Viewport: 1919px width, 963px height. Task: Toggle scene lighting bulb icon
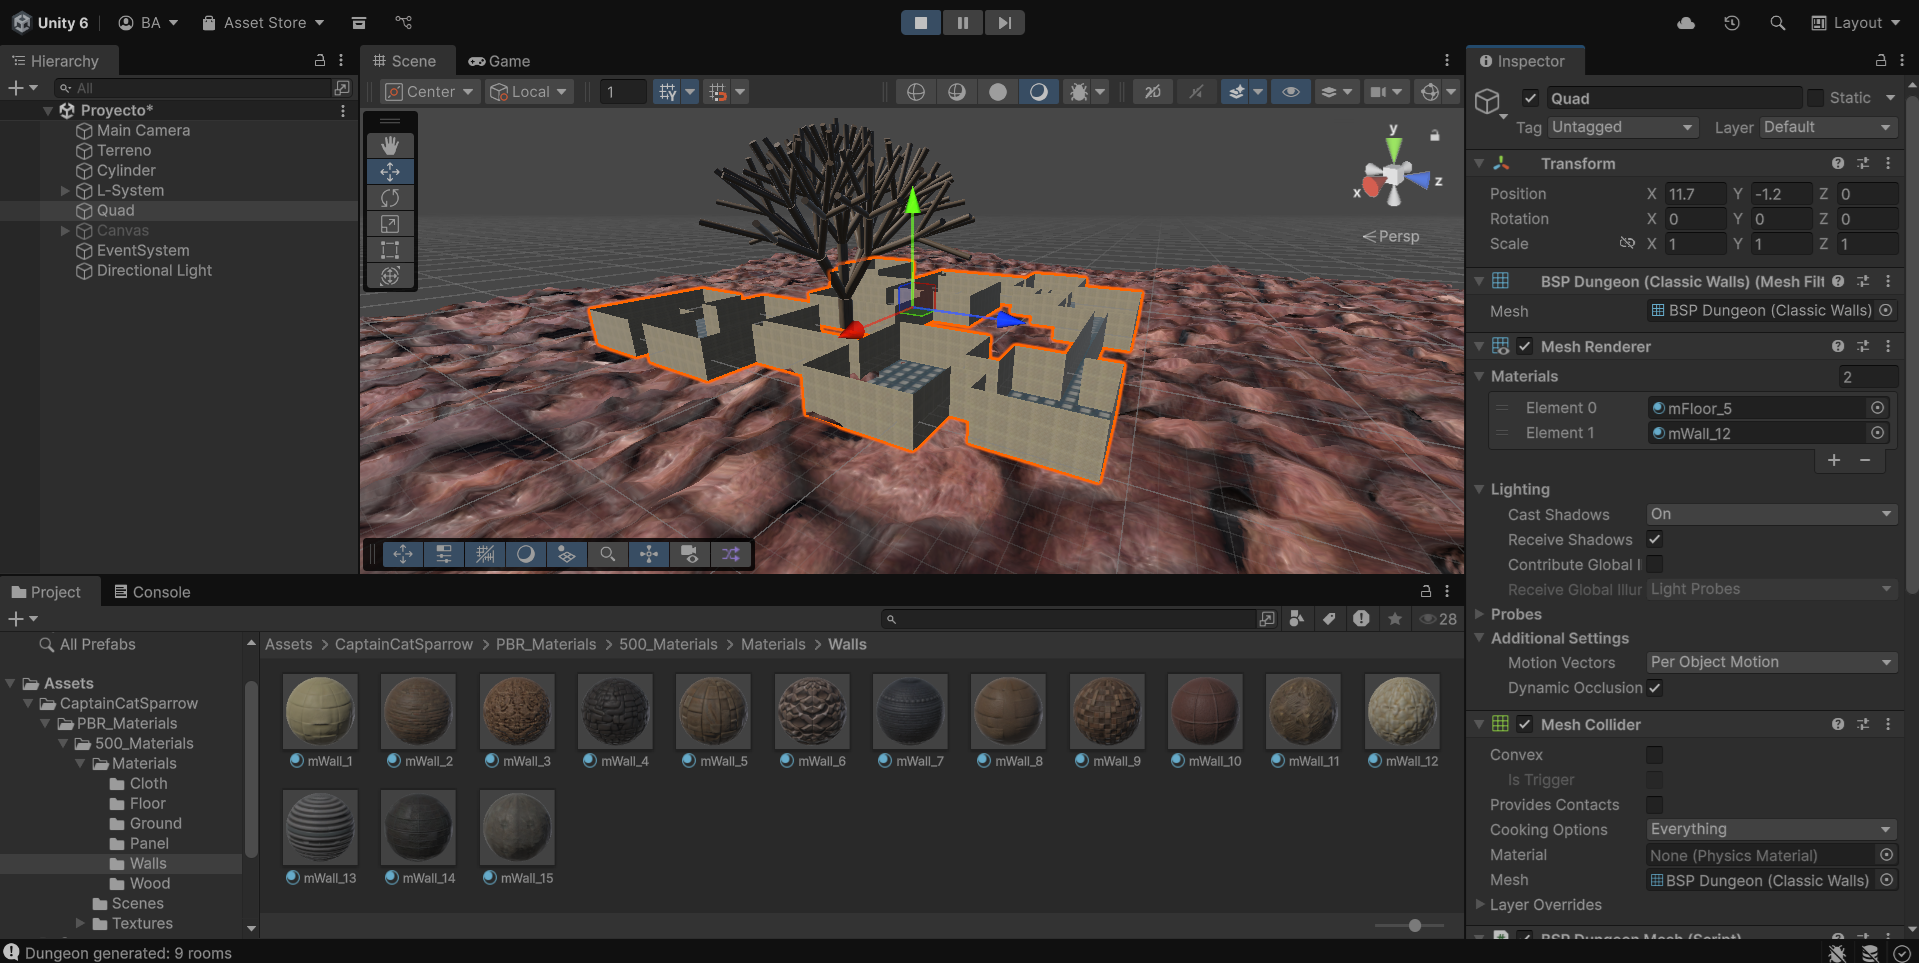pos(1196,92)
